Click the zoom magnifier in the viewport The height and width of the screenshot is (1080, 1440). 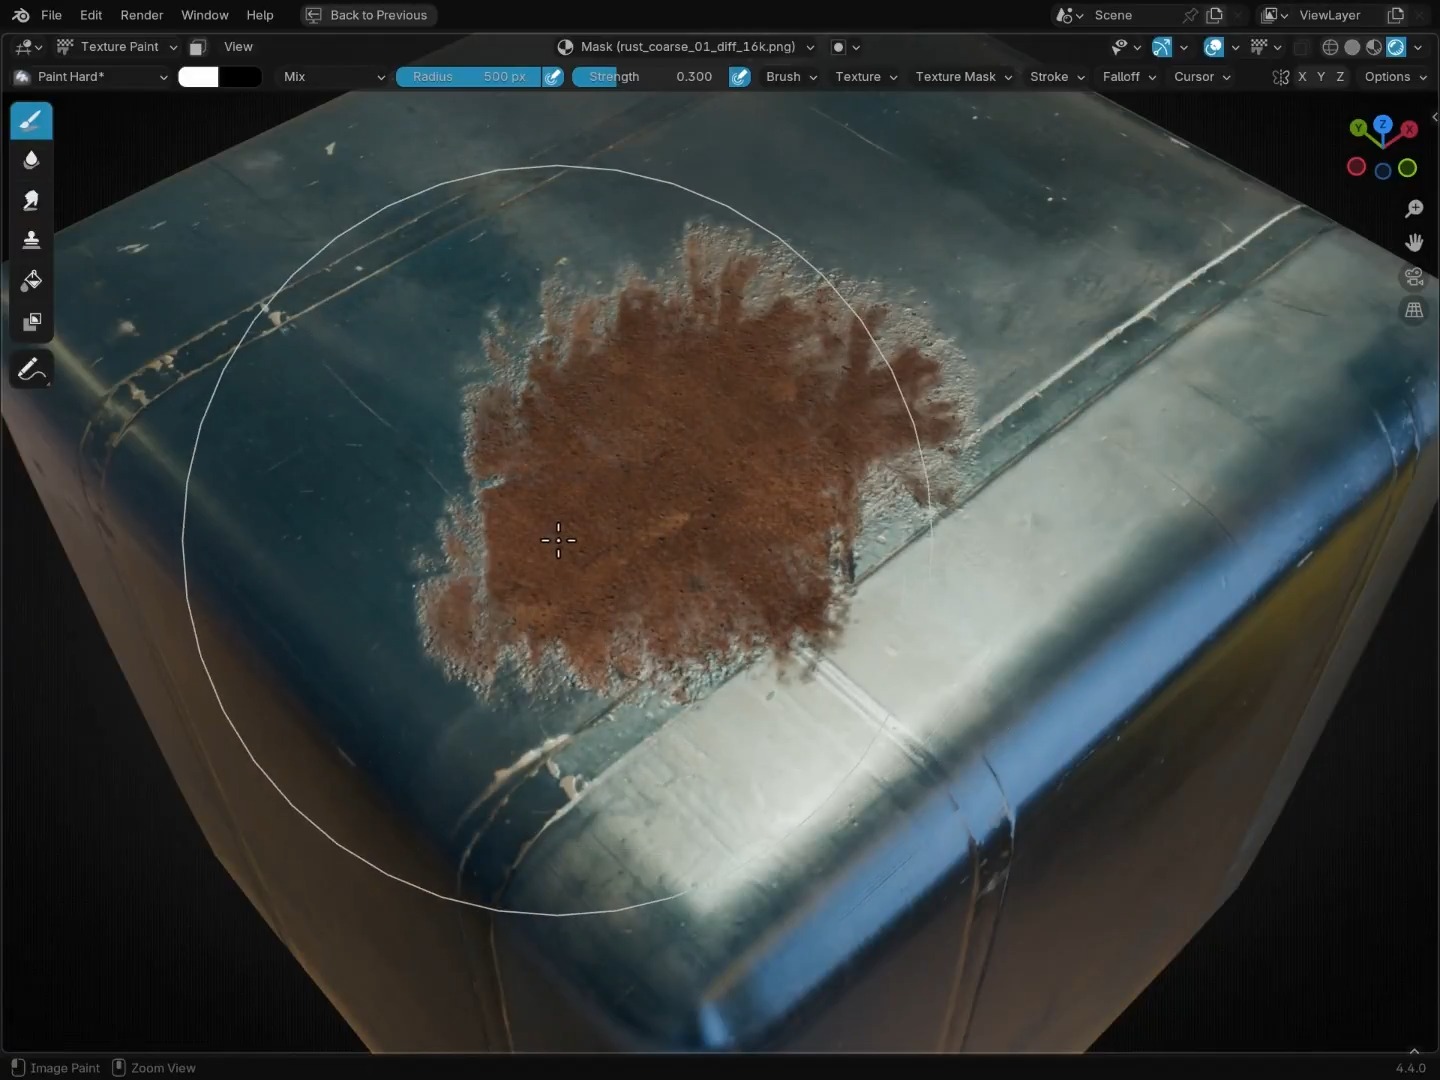(1414, 208)
